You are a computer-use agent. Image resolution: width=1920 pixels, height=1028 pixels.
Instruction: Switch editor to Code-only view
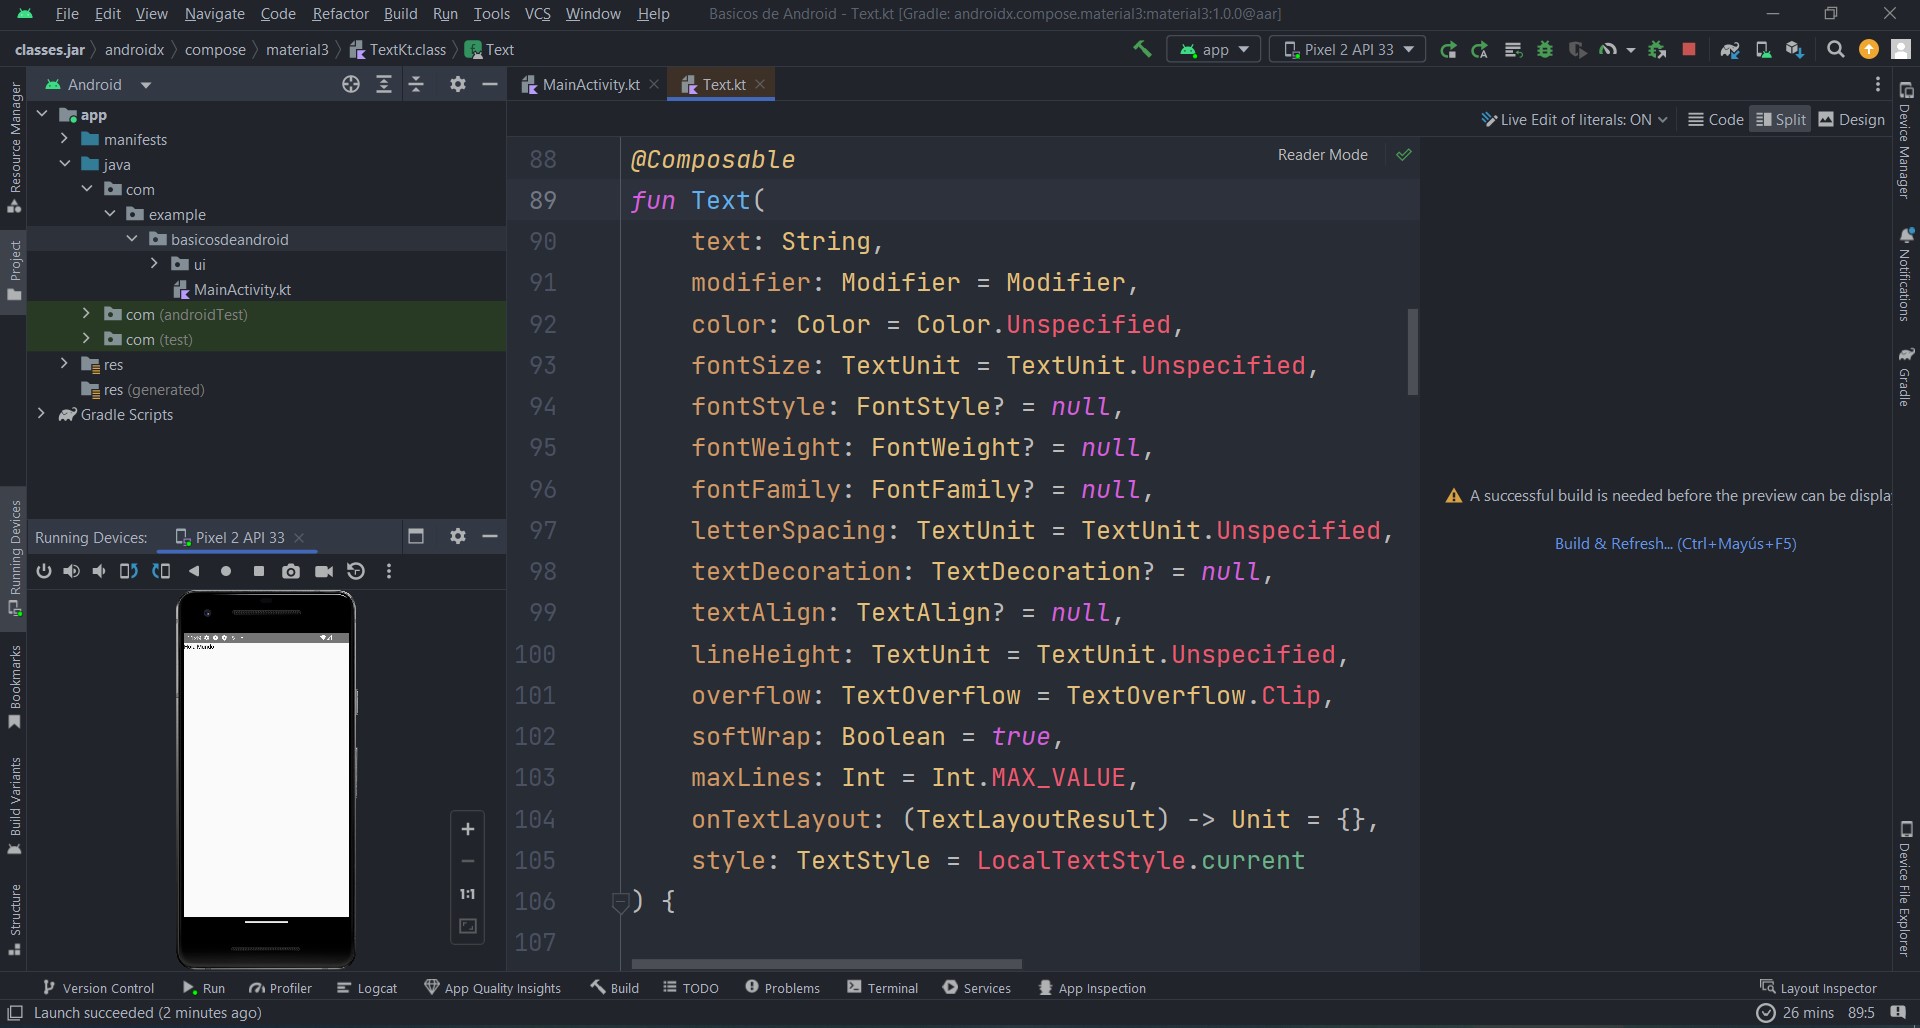point(1716,120)
